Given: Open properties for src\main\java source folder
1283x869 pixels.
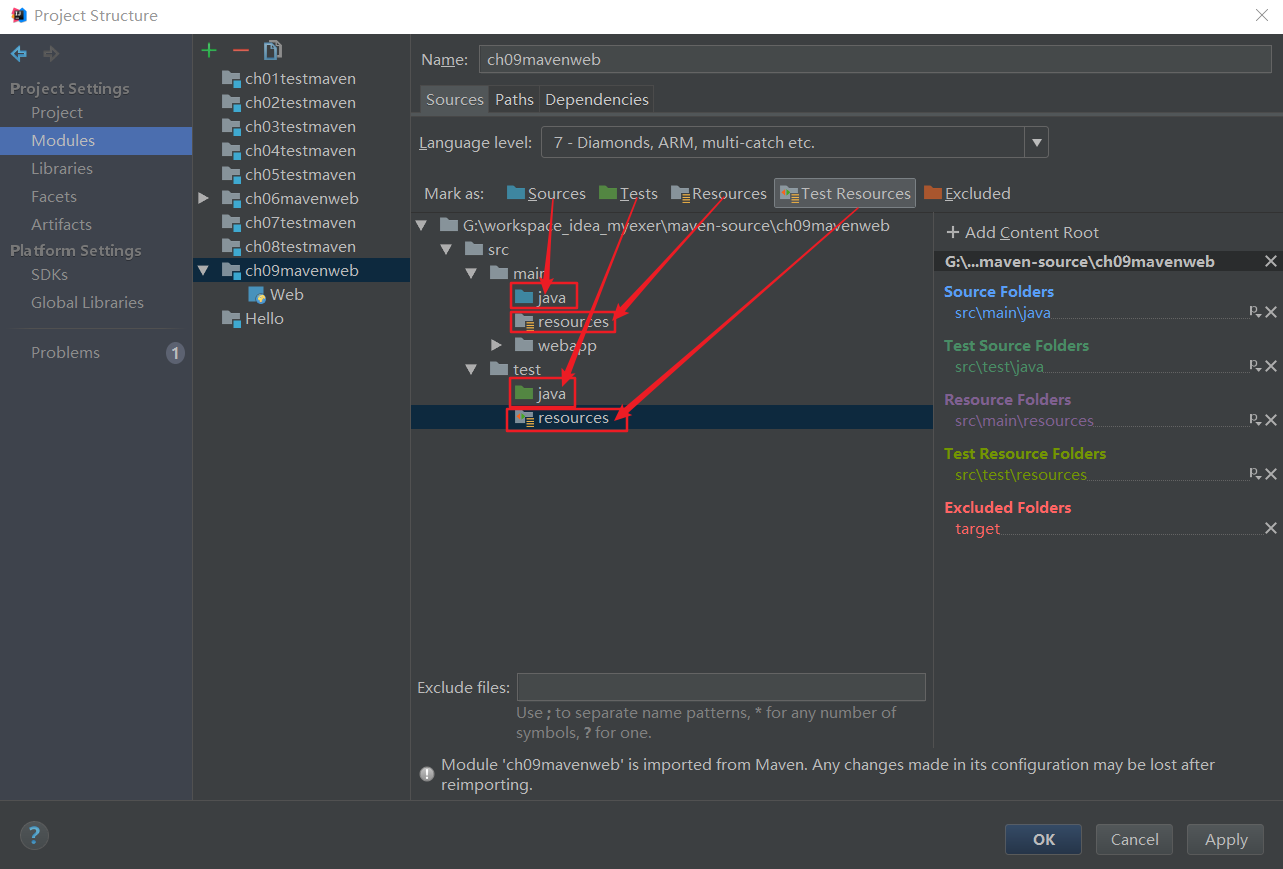Looking at the screenshot, I should click(x=1255, y=312).
